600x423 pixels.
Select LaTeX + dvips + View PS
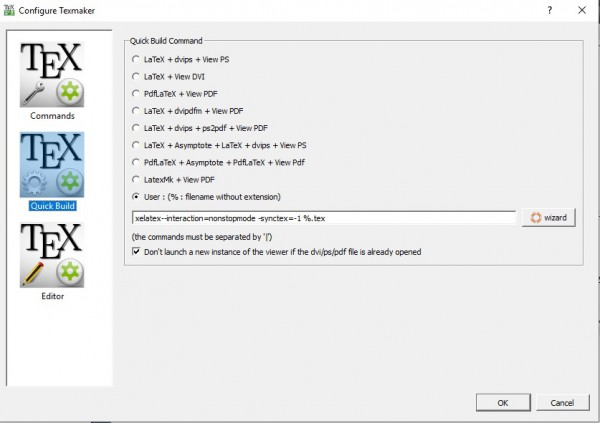137,59
